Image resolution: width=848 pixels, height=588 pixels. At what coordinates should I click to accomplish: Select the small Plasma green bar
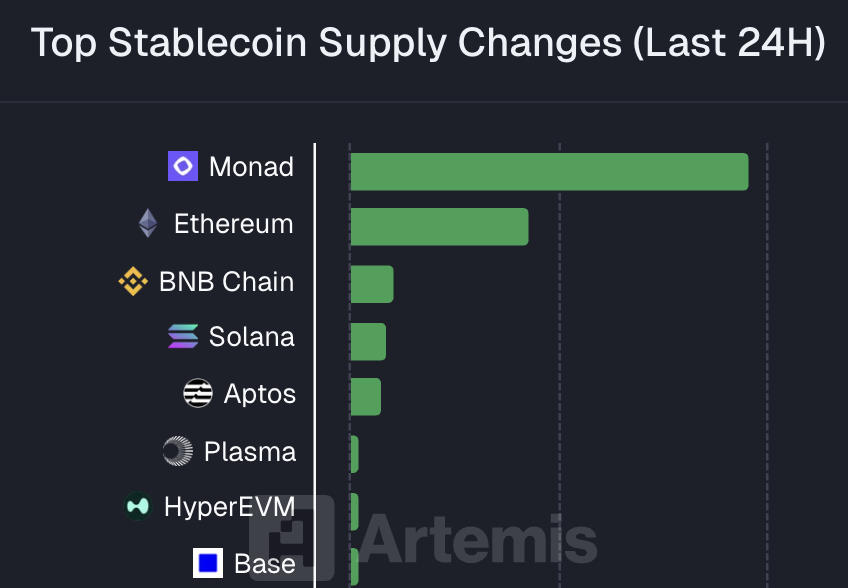point(354,454)
